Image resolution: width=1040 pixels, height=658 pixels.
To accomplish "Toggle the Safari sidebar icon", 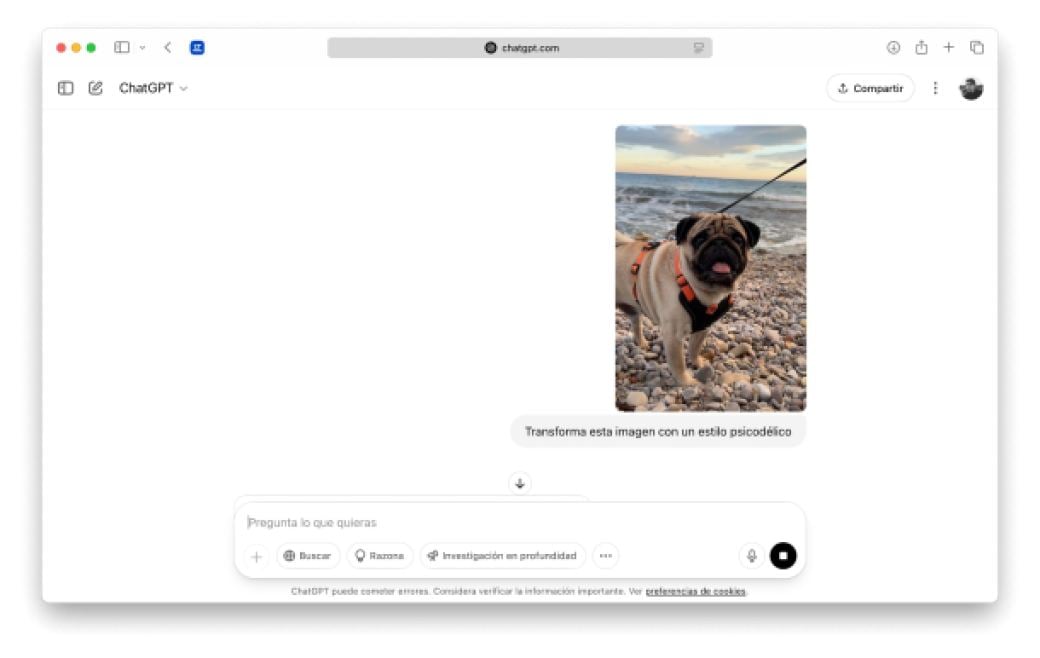I will click(121, 48).
